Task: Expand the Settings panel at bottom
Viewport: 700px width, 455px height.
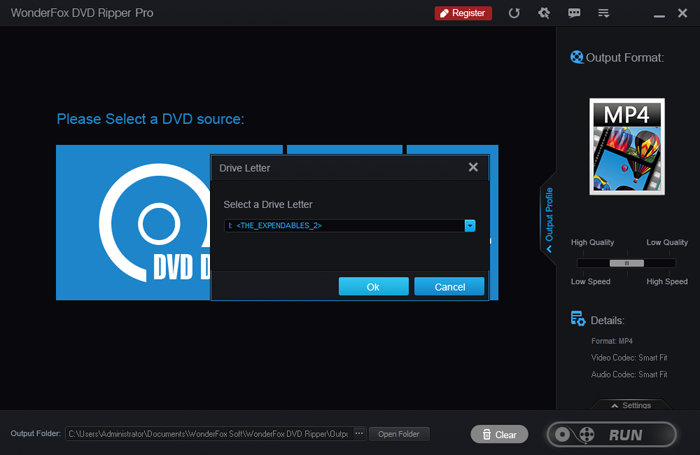Action: tap(631, 405)
